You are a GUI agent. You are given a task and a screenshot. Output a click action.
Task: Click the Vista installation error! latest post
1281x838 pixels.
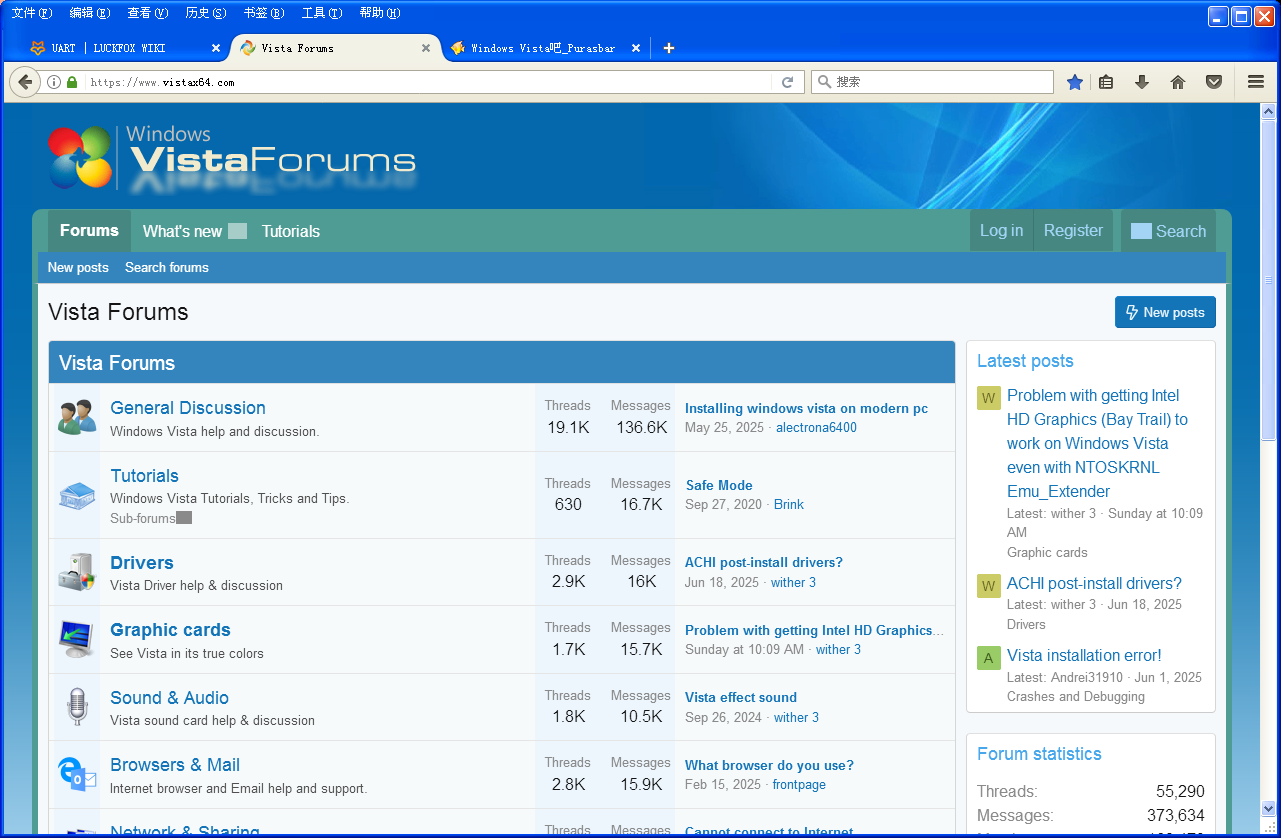[1084, 656]
